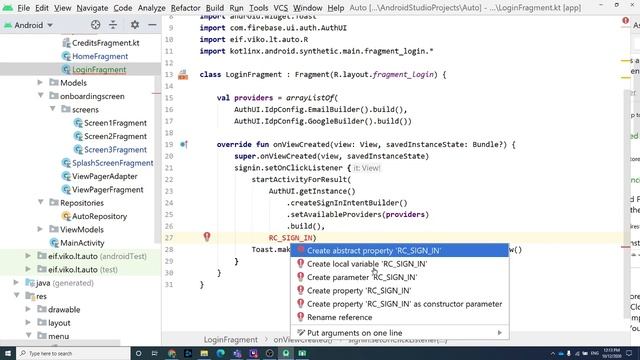The width and height of the screenshot is (640, 360).
Task: Click the class gutter icon at line 13
Action: pyautogui.click(x=183, y=75)
